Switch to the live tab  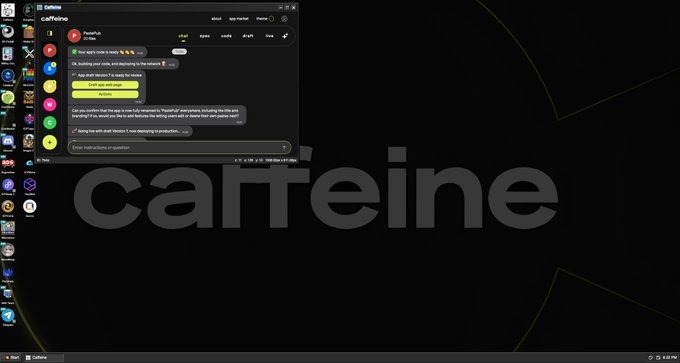point(269,36)
